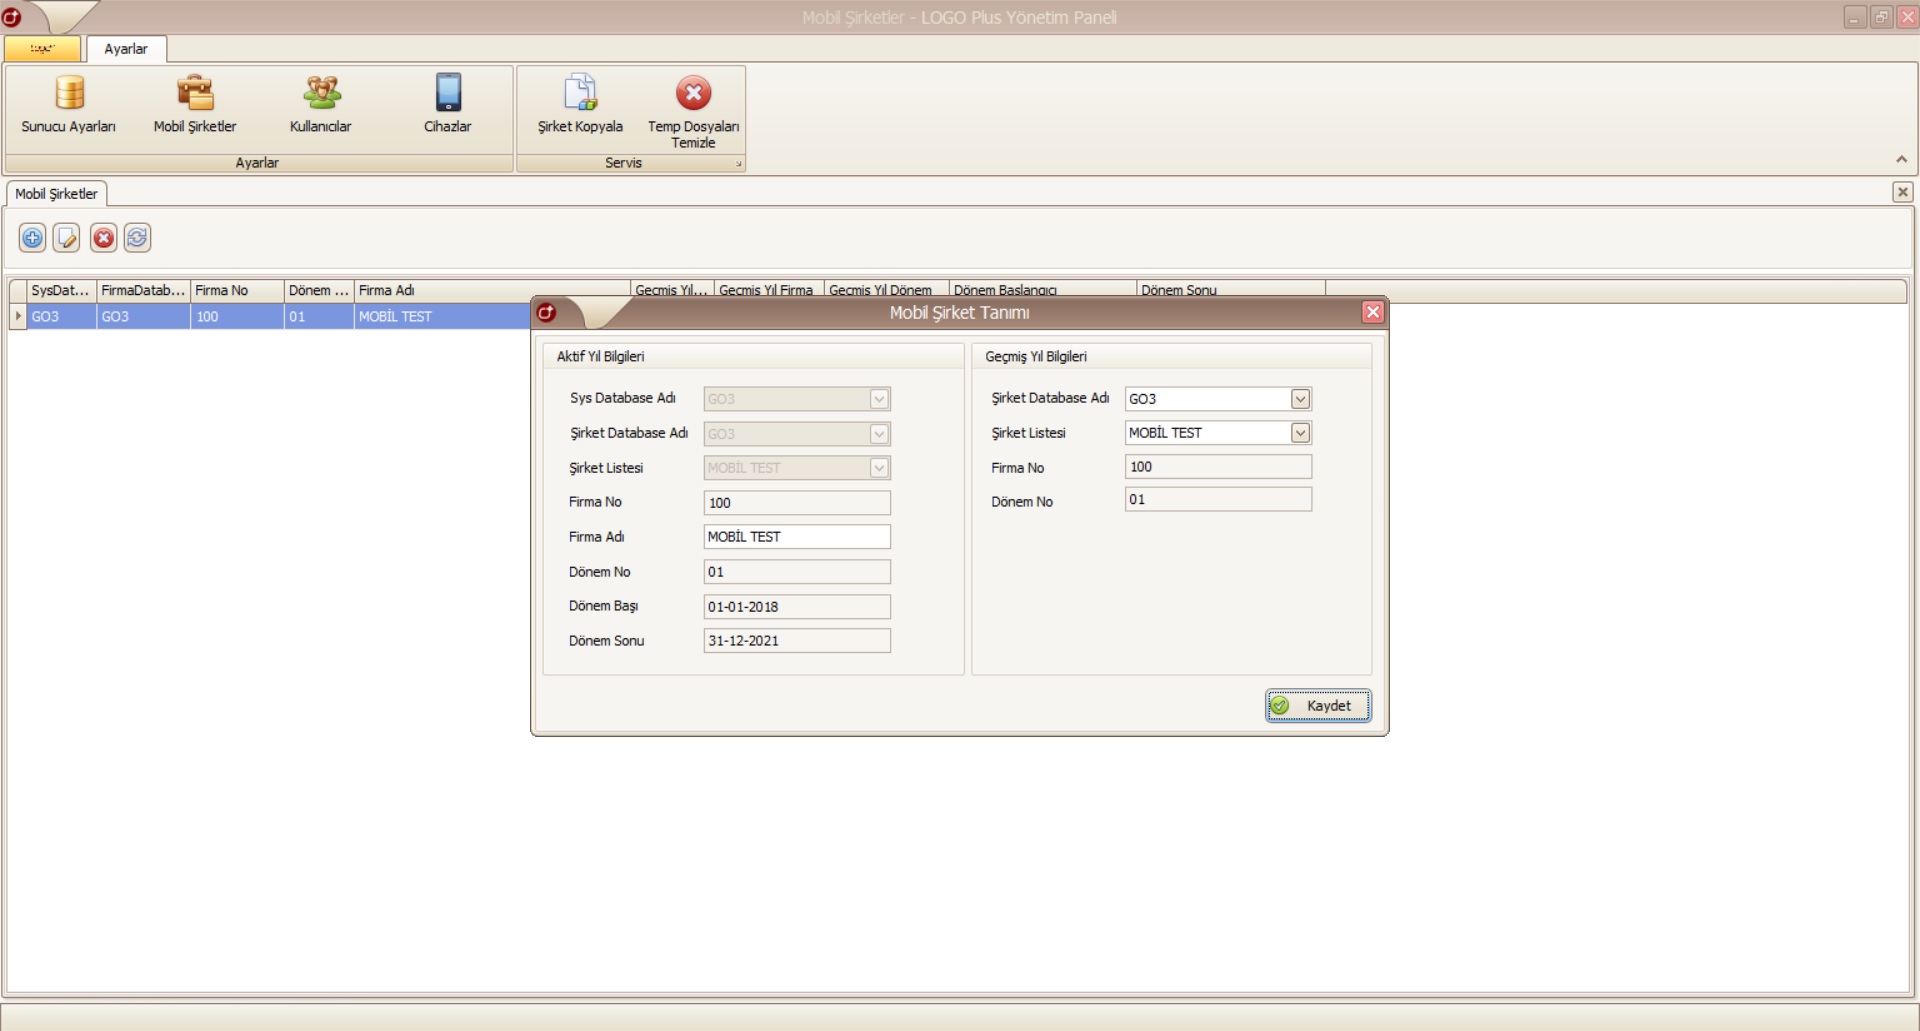Click the edit record pencil icon
Viewport: 1920px width, 1031px height.
pos(67,238)
